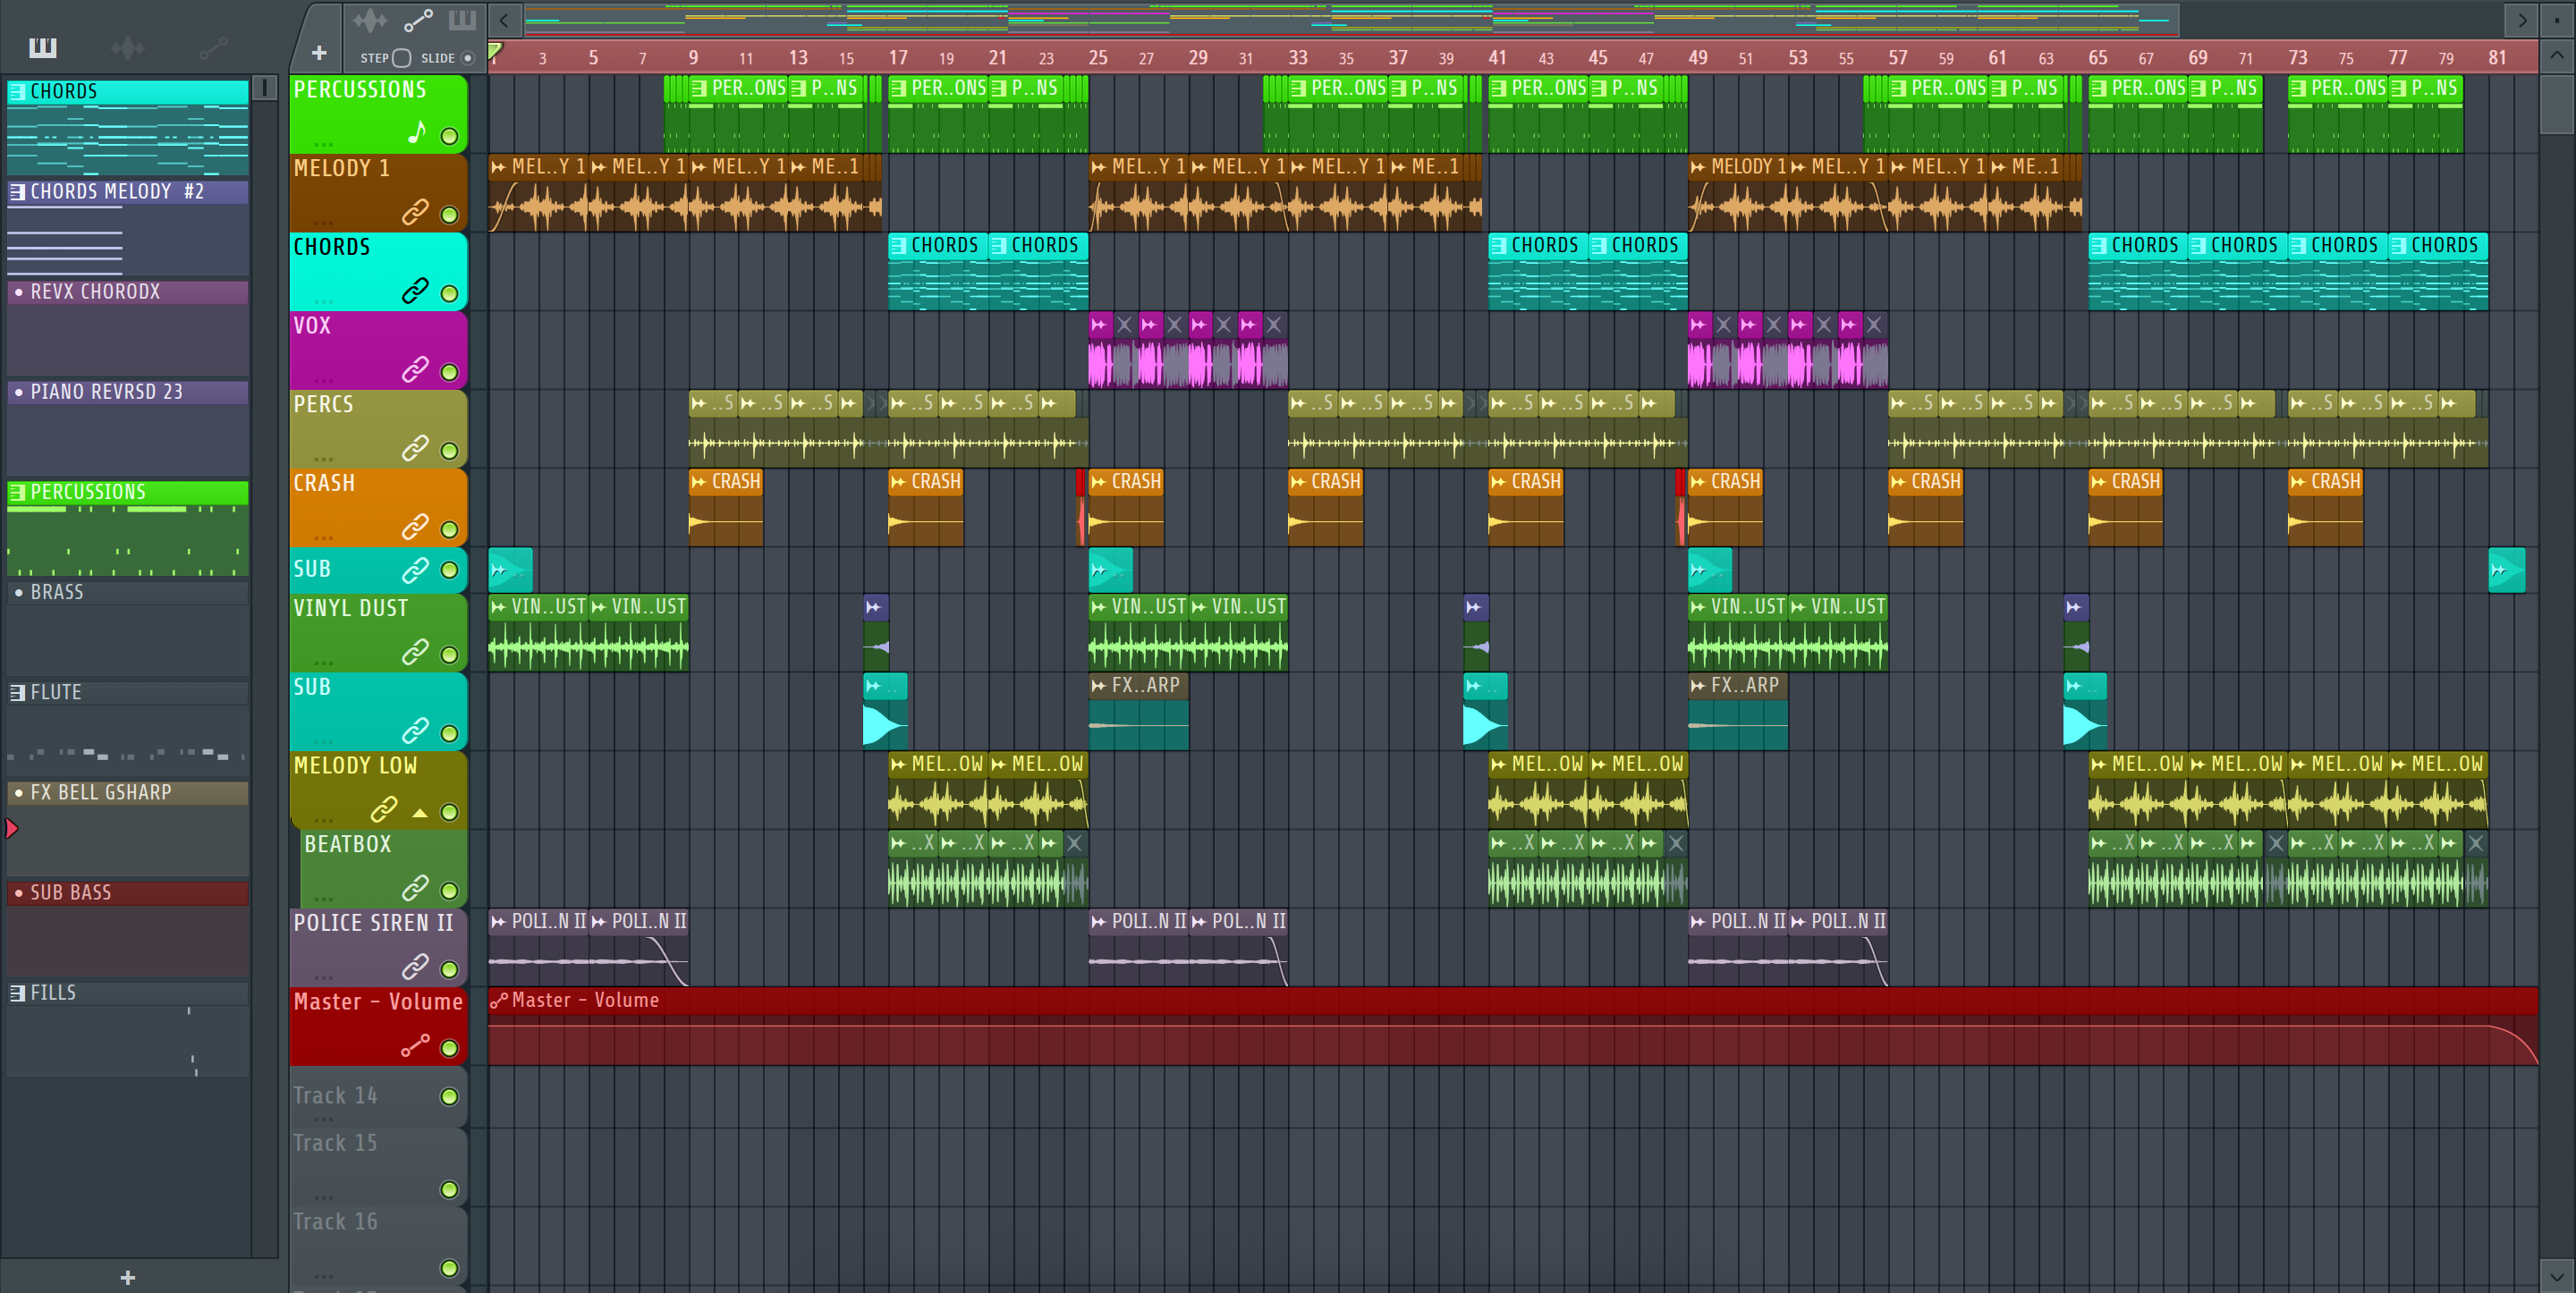The image size is (2576, 1293).
Task: Enable STEP mode checkbox
Action: [x=401, y=58]
